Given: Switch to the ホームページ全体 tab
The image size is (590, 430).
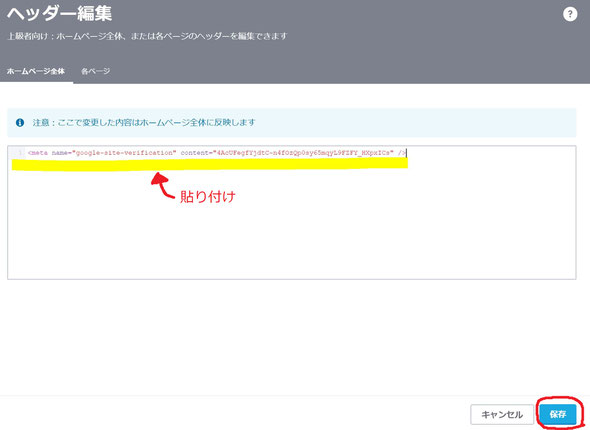Looking at the screenshot, I should (x=36, y=71).
